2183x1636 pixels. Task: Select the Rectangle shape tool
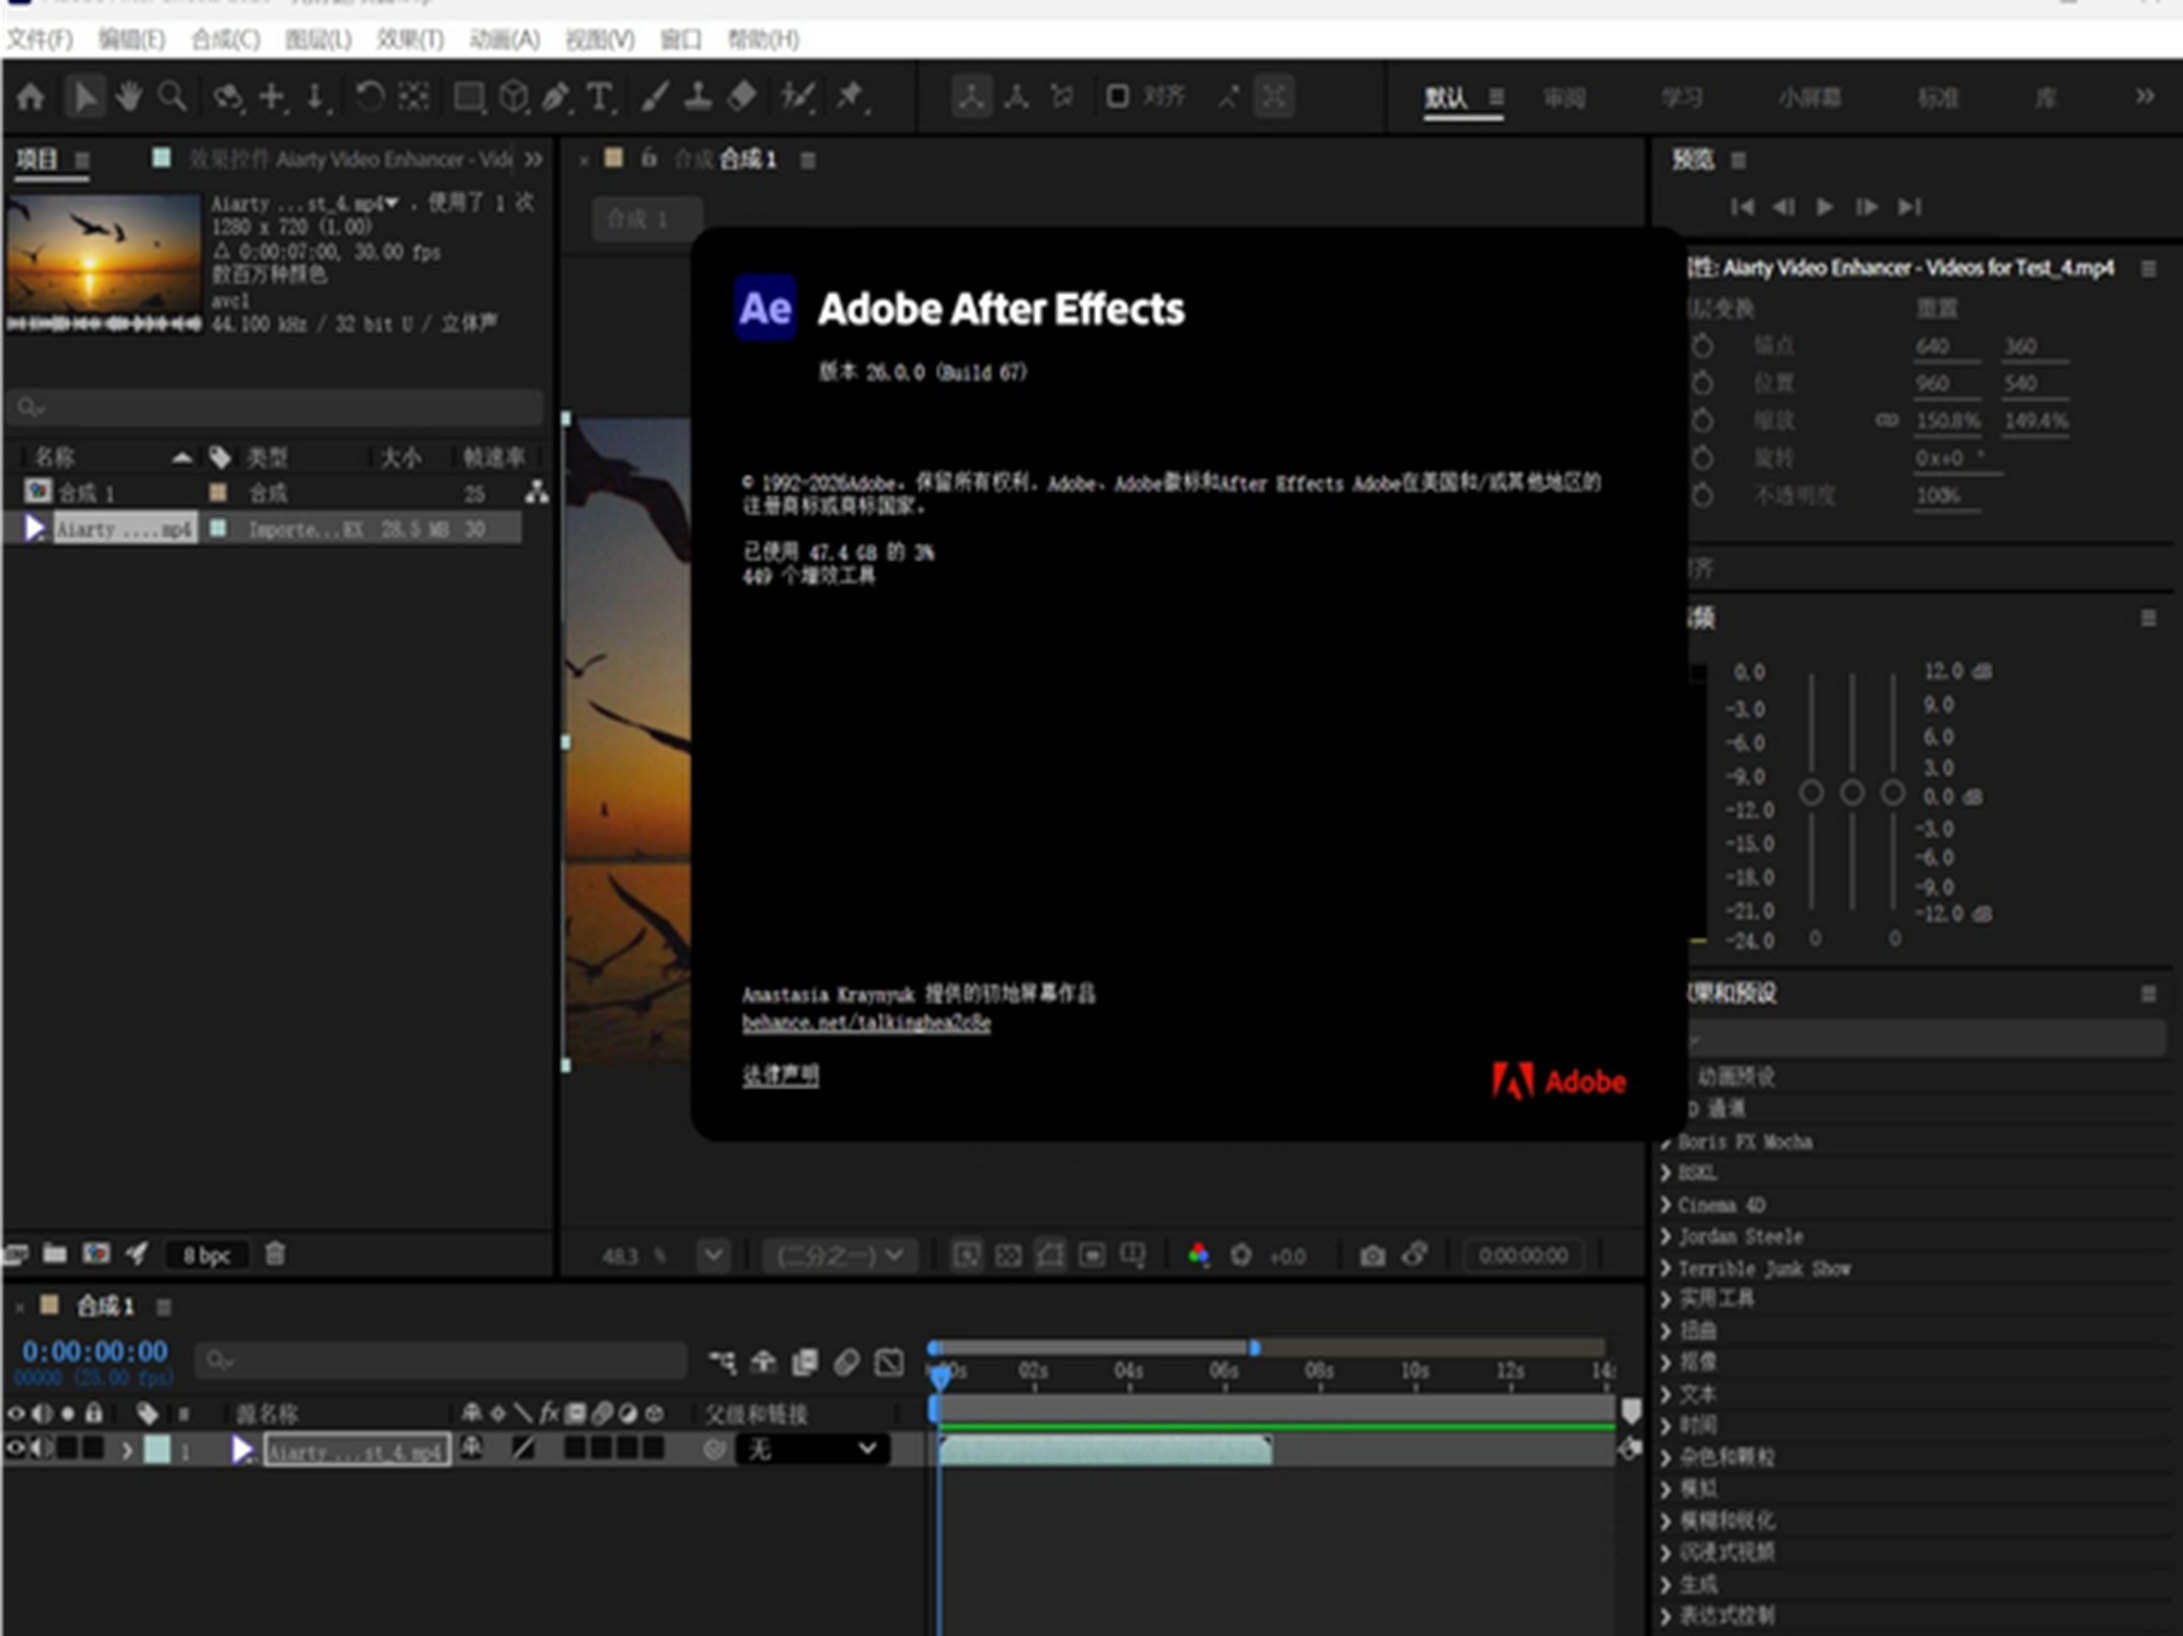click(469, 97)
